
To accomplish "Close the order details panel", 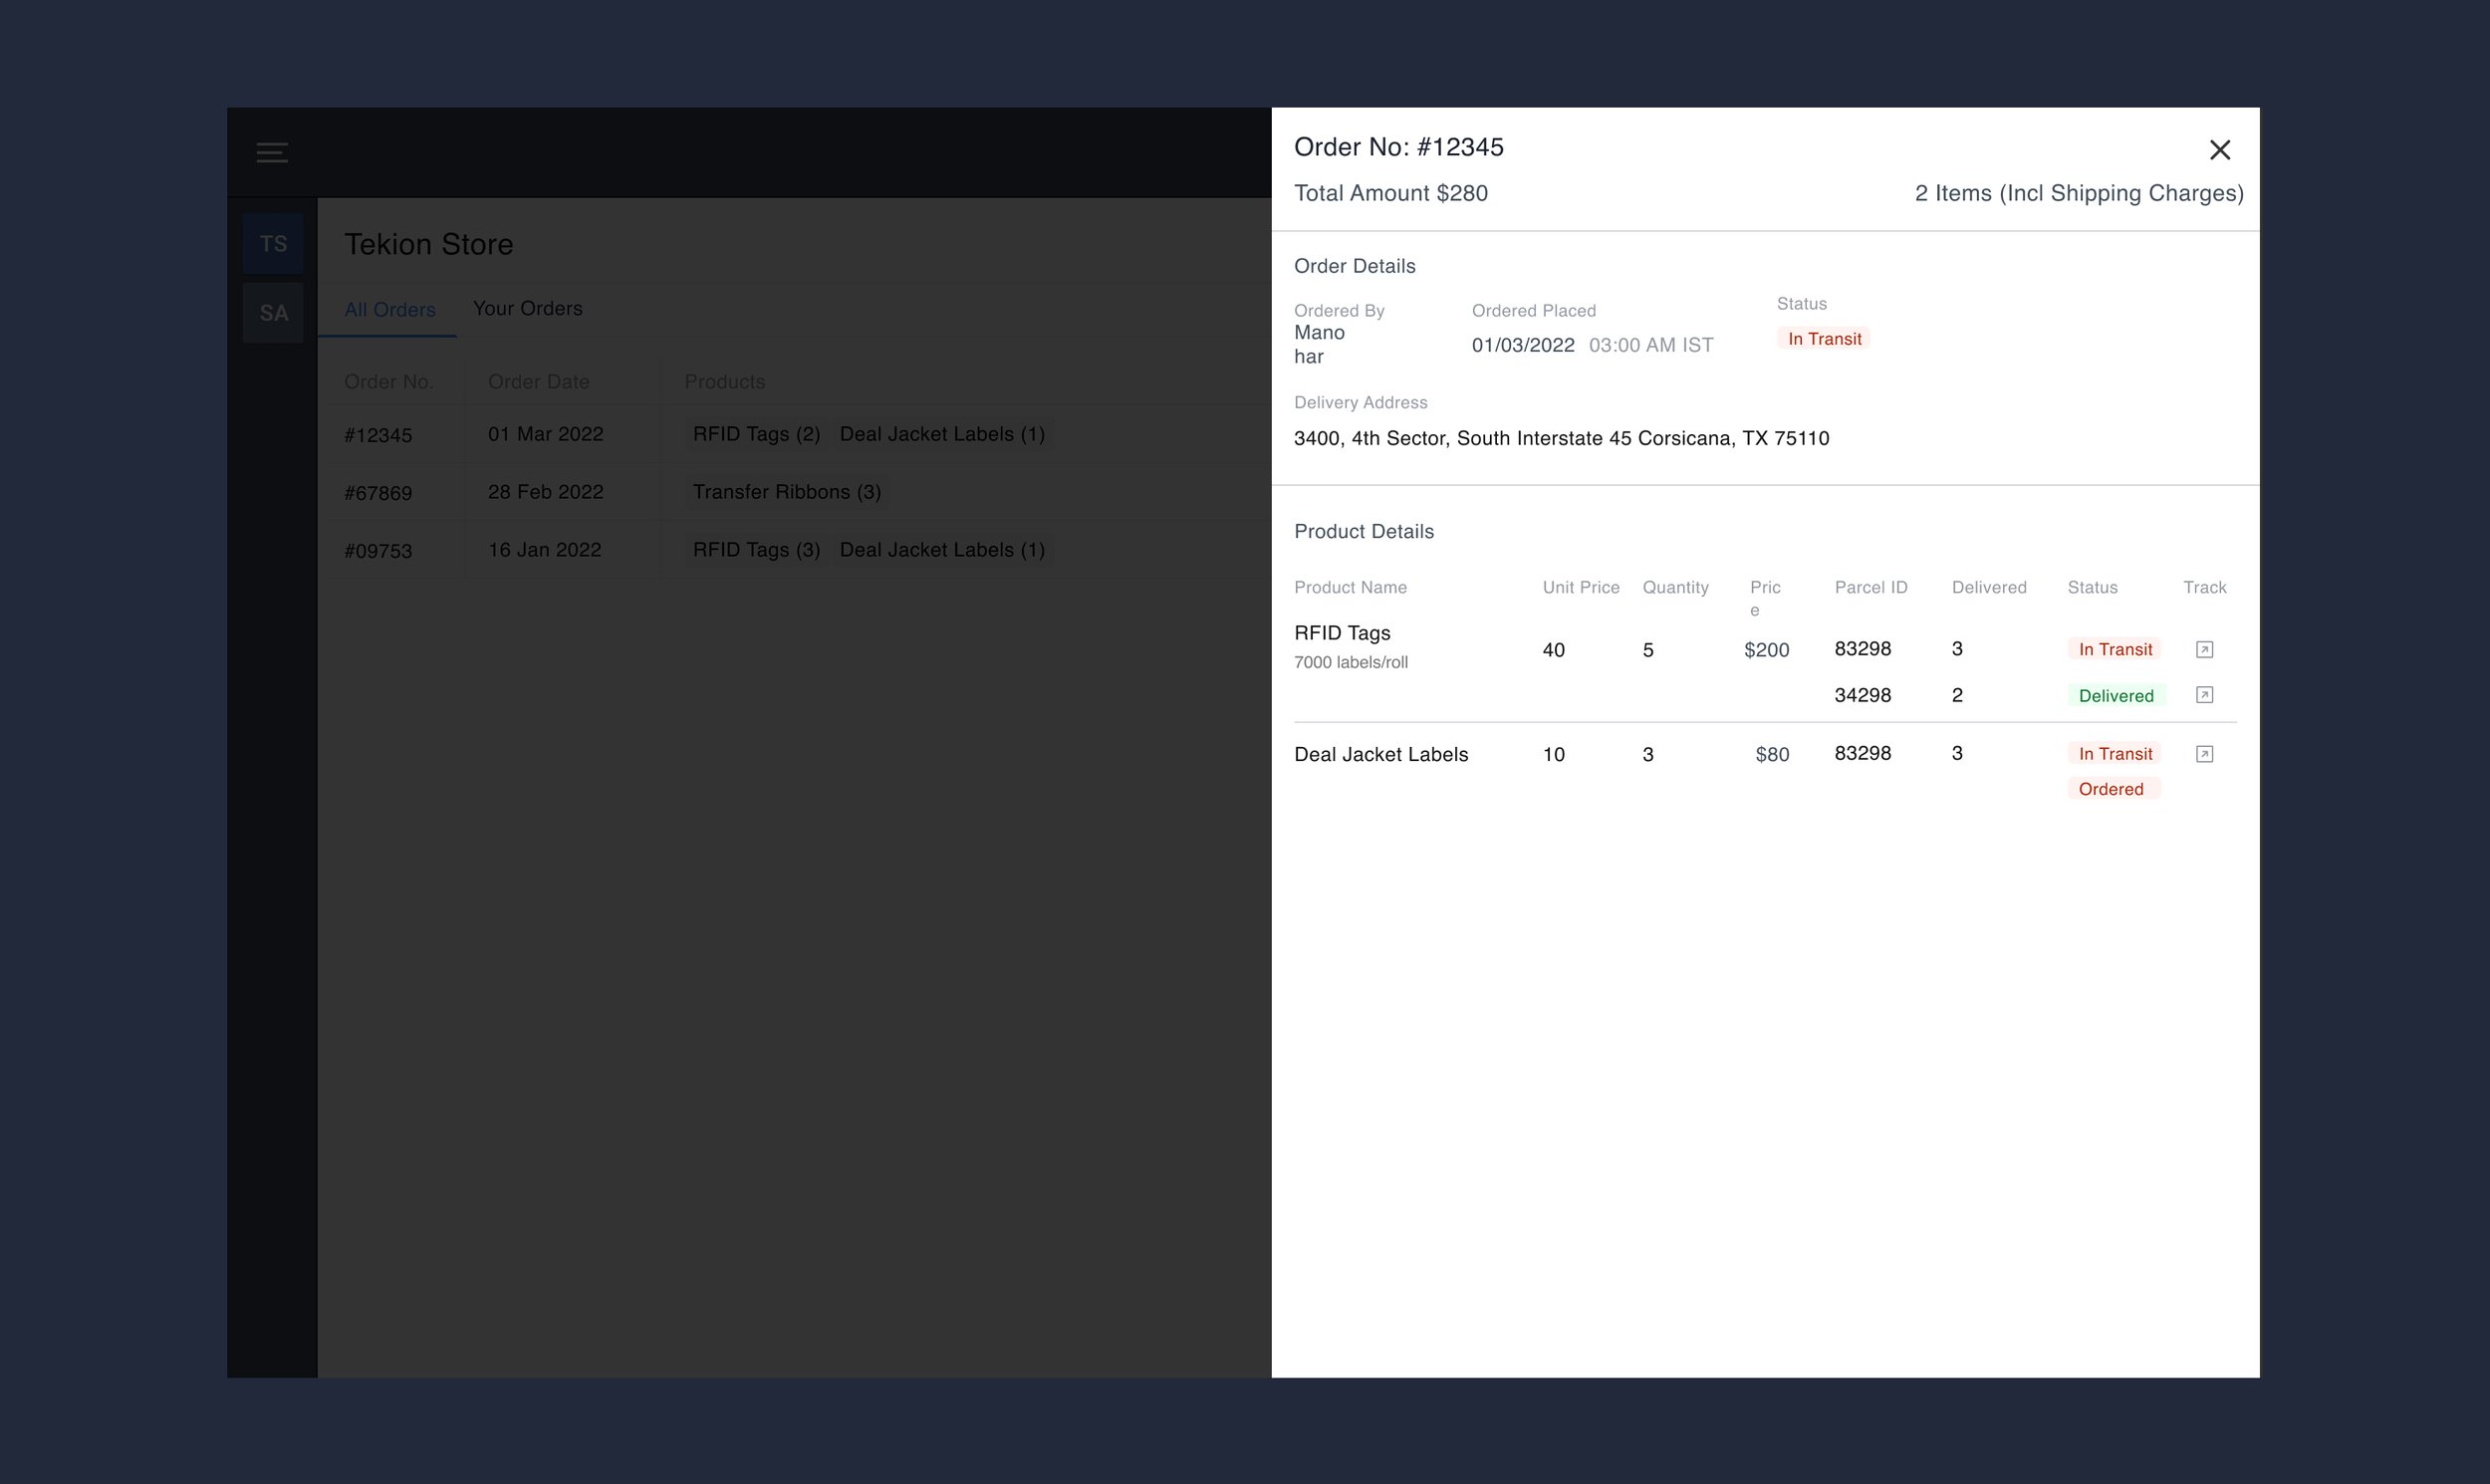I will [x=2219, y=150].
